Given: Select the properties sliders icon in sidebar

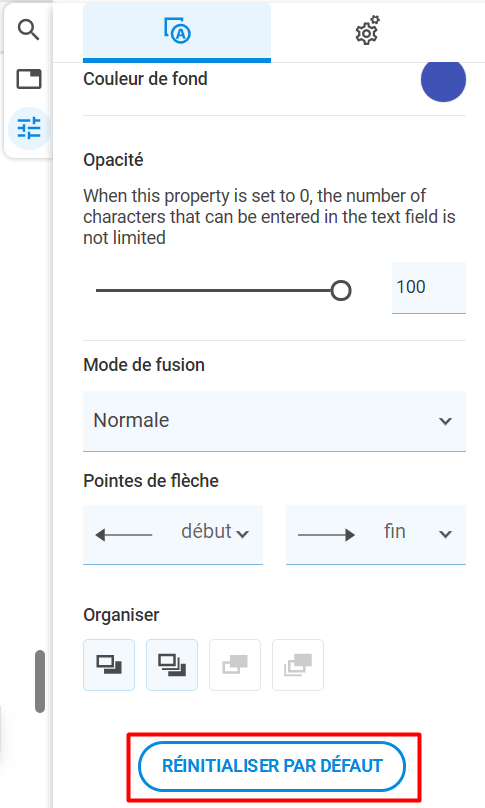Looking at the screenshot, I should tap(29, 128).
